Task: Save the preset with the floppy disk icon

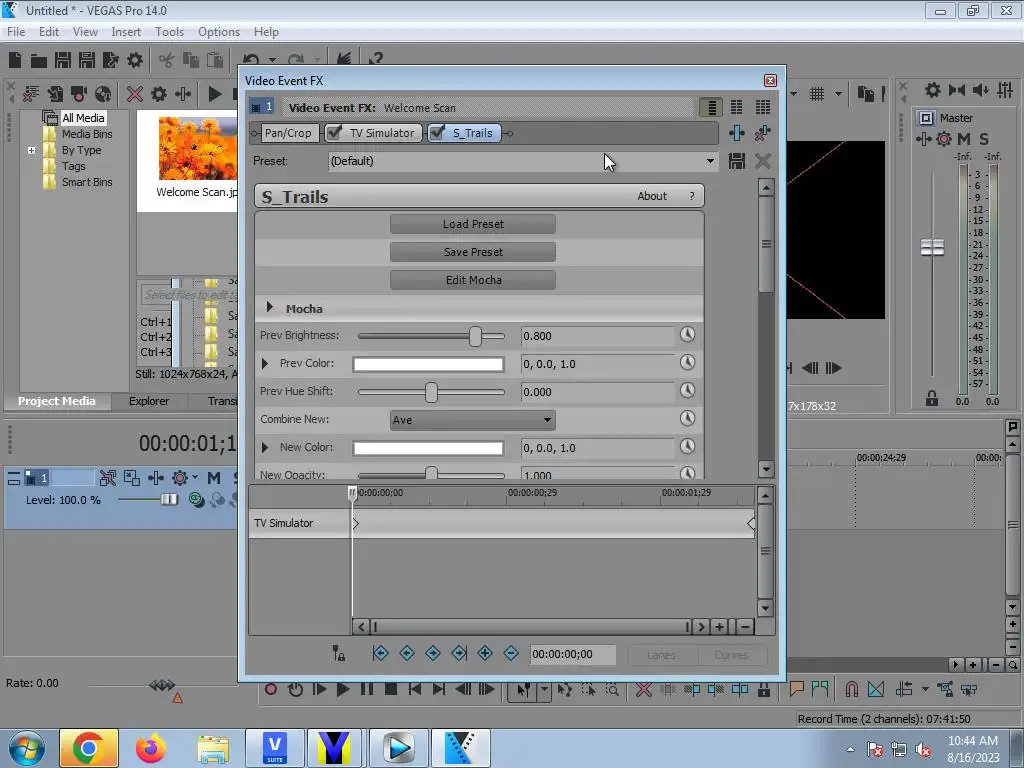Action: point(737,161)
